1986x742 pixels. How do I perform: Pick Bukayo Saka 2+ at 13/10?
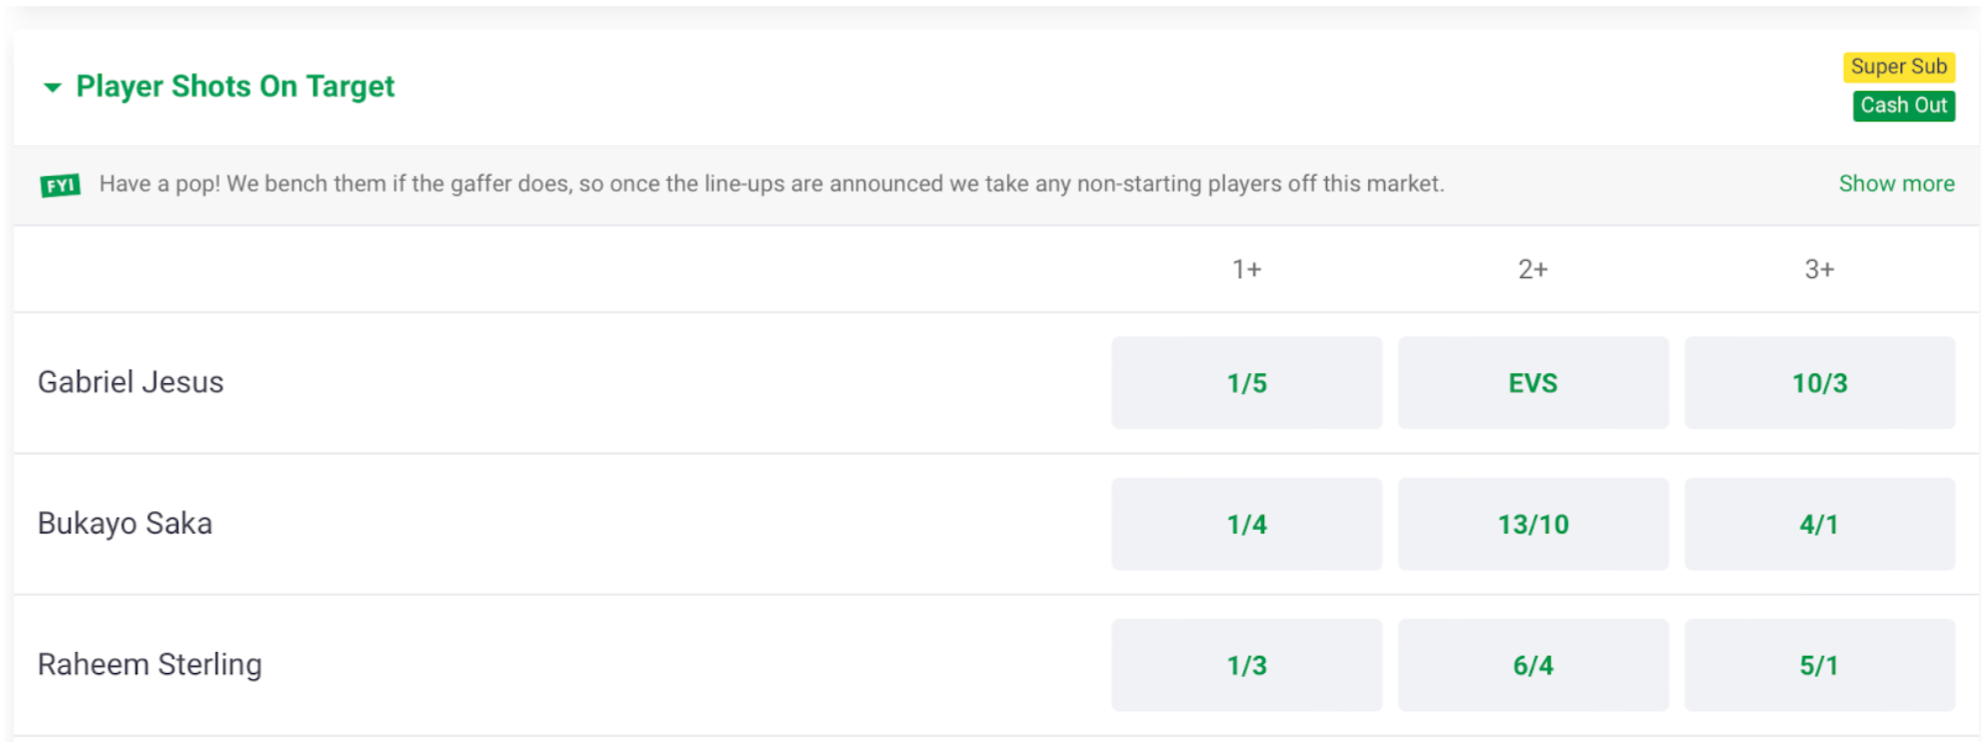(x=1532, y=524)
